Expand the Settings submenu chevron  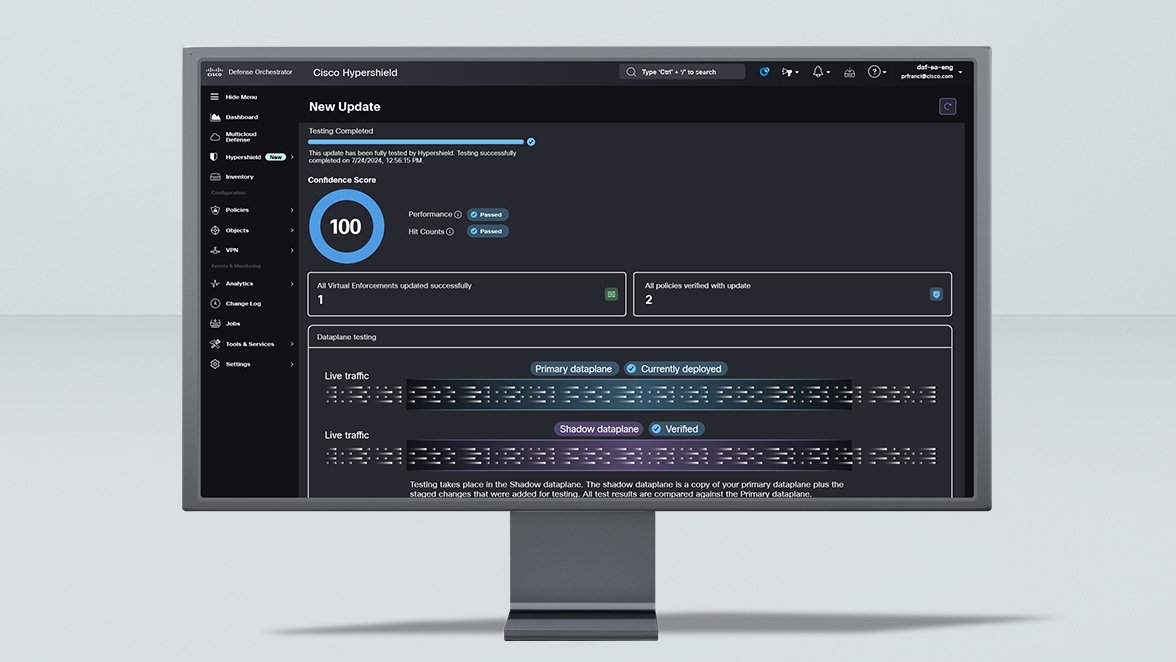click(x=292, y=364)
